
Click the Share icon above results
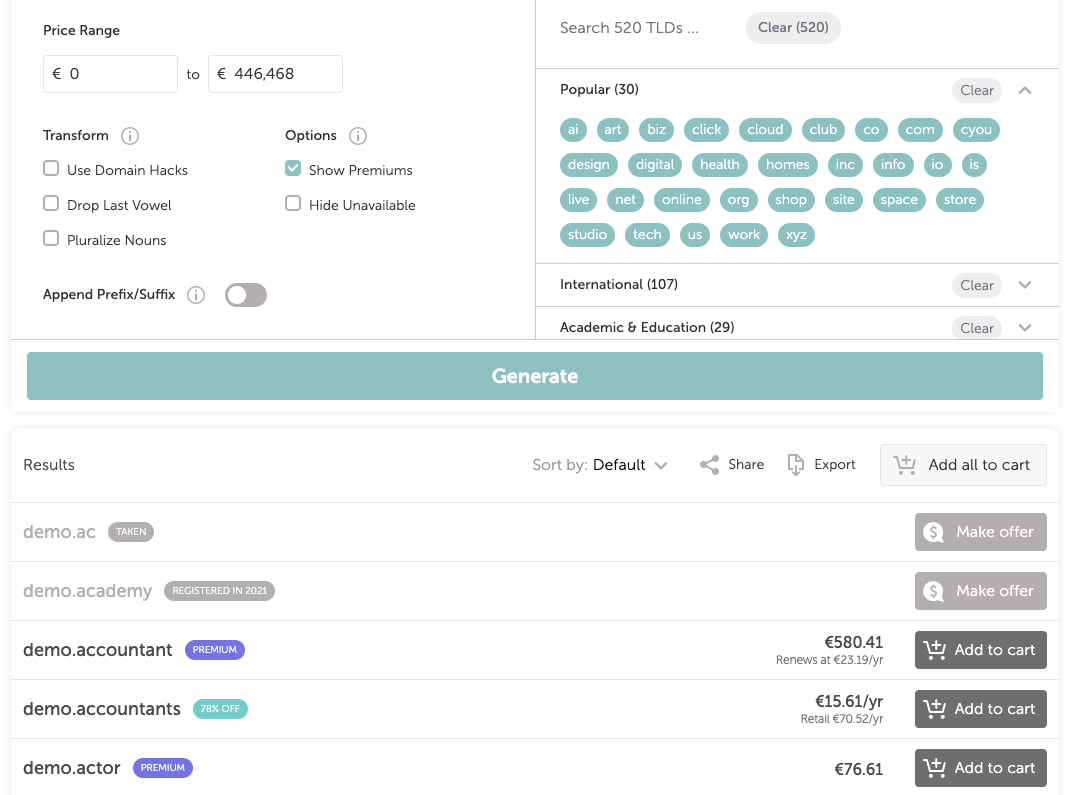[708, 464]
